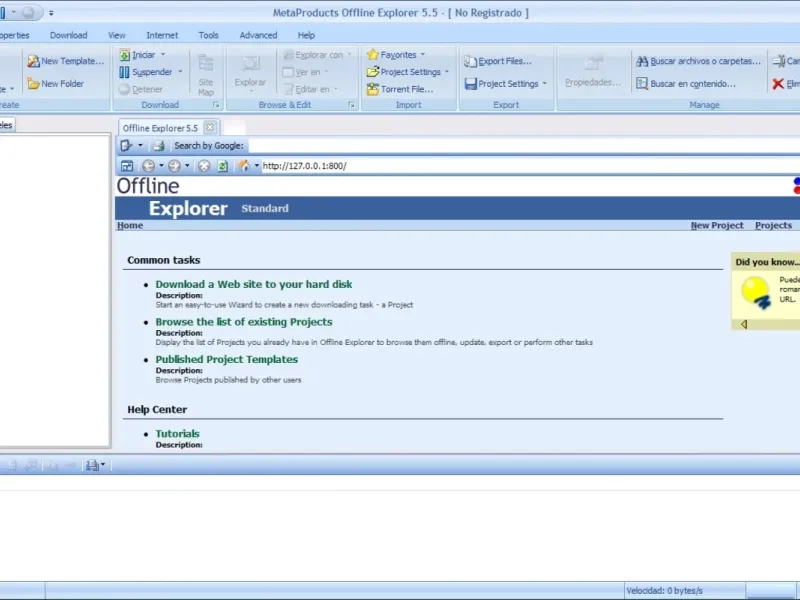Screen dimensions: 800x600
Task: Click the log save icon in bottom toolbar
Action: (x=92, y=465)
